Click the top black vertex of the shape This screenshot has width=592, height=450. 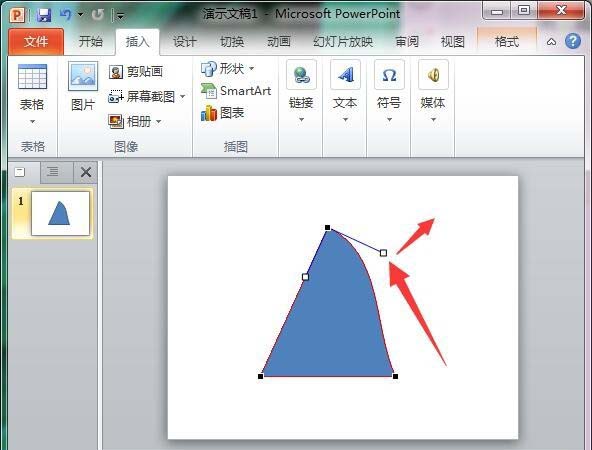(x=328, y=228)
